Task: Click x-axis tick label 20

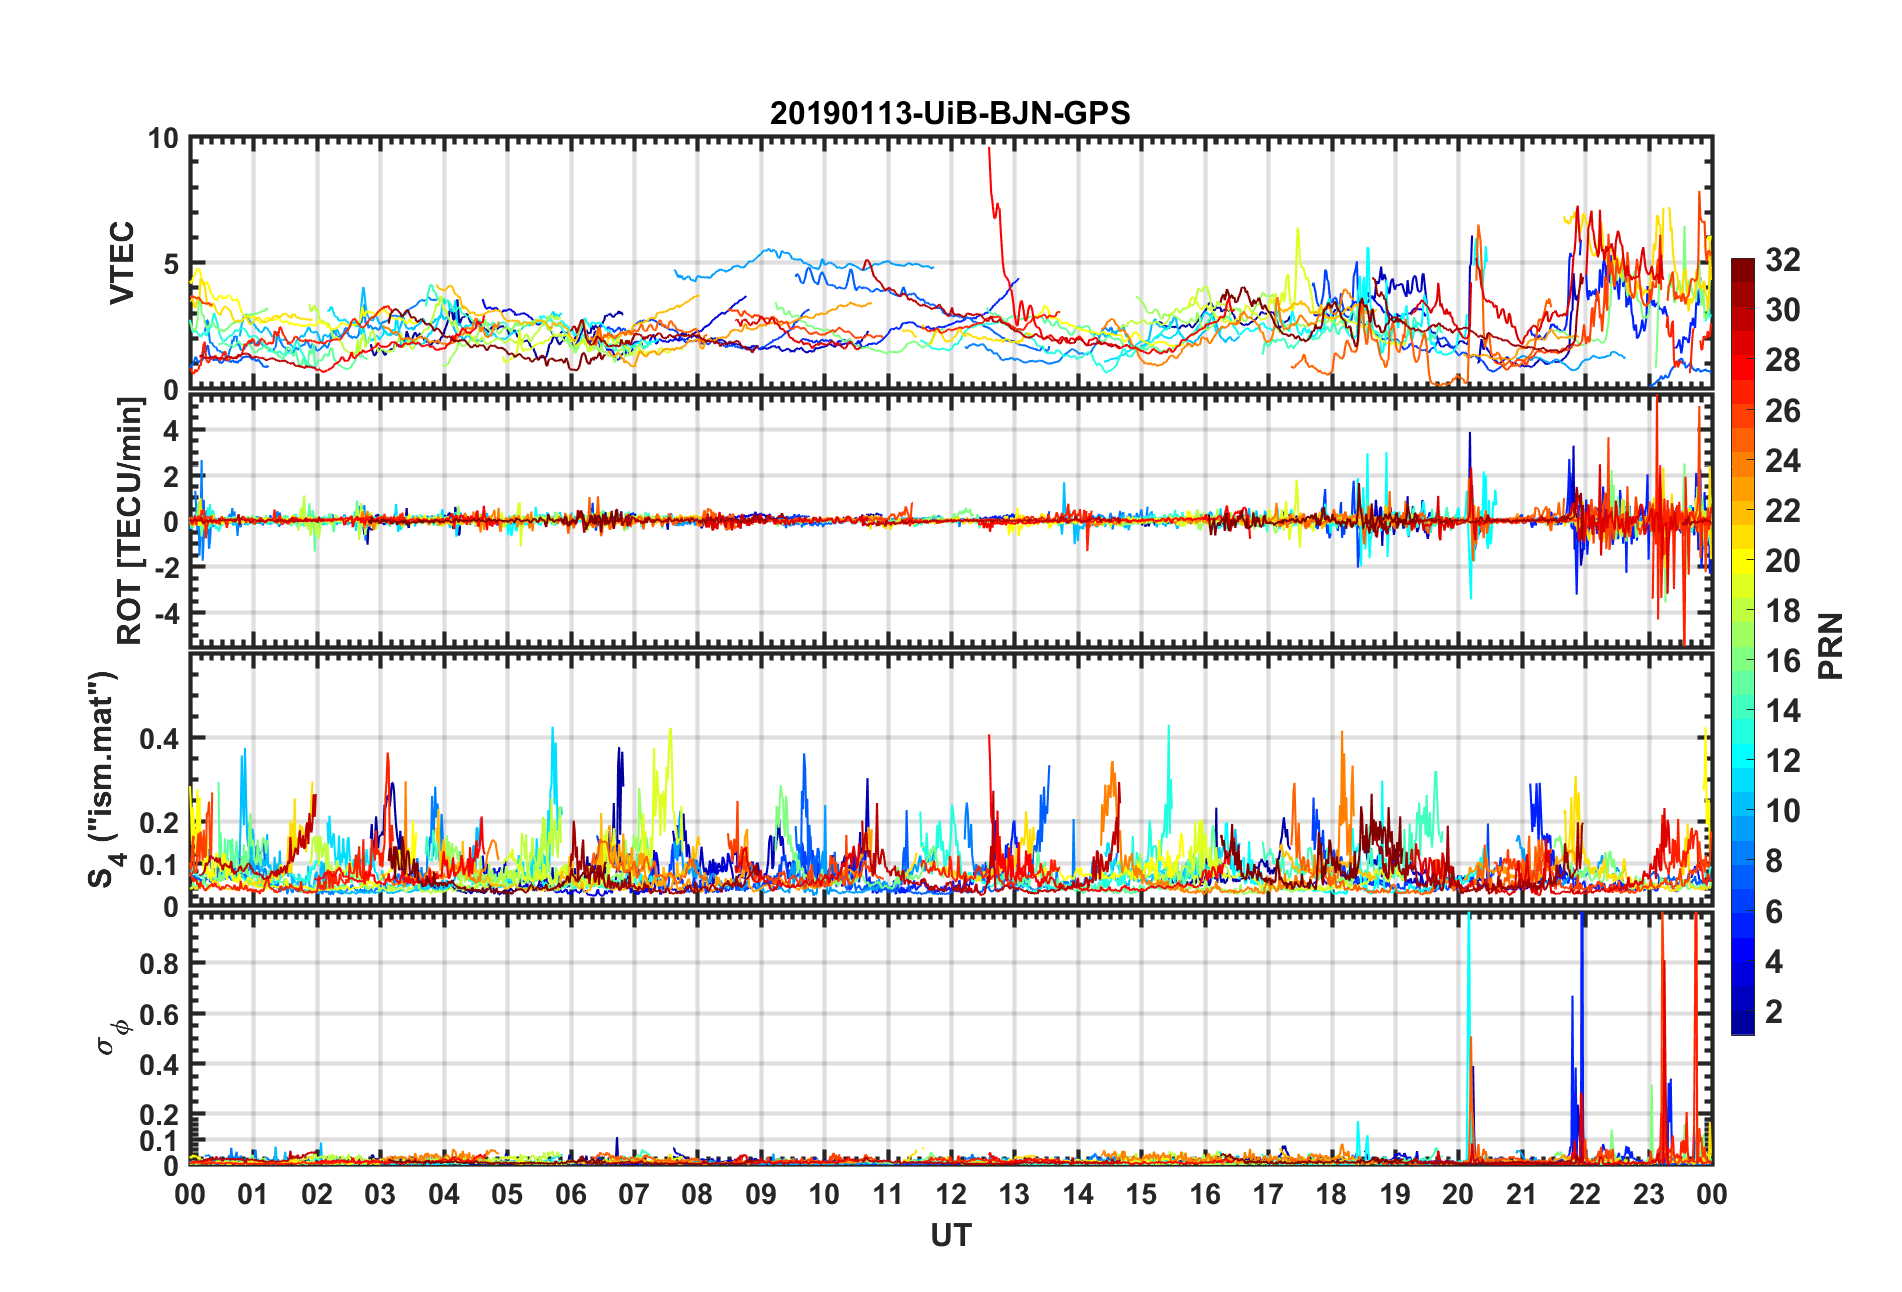Action: pyautogui.click(x=1458, y=1194)
